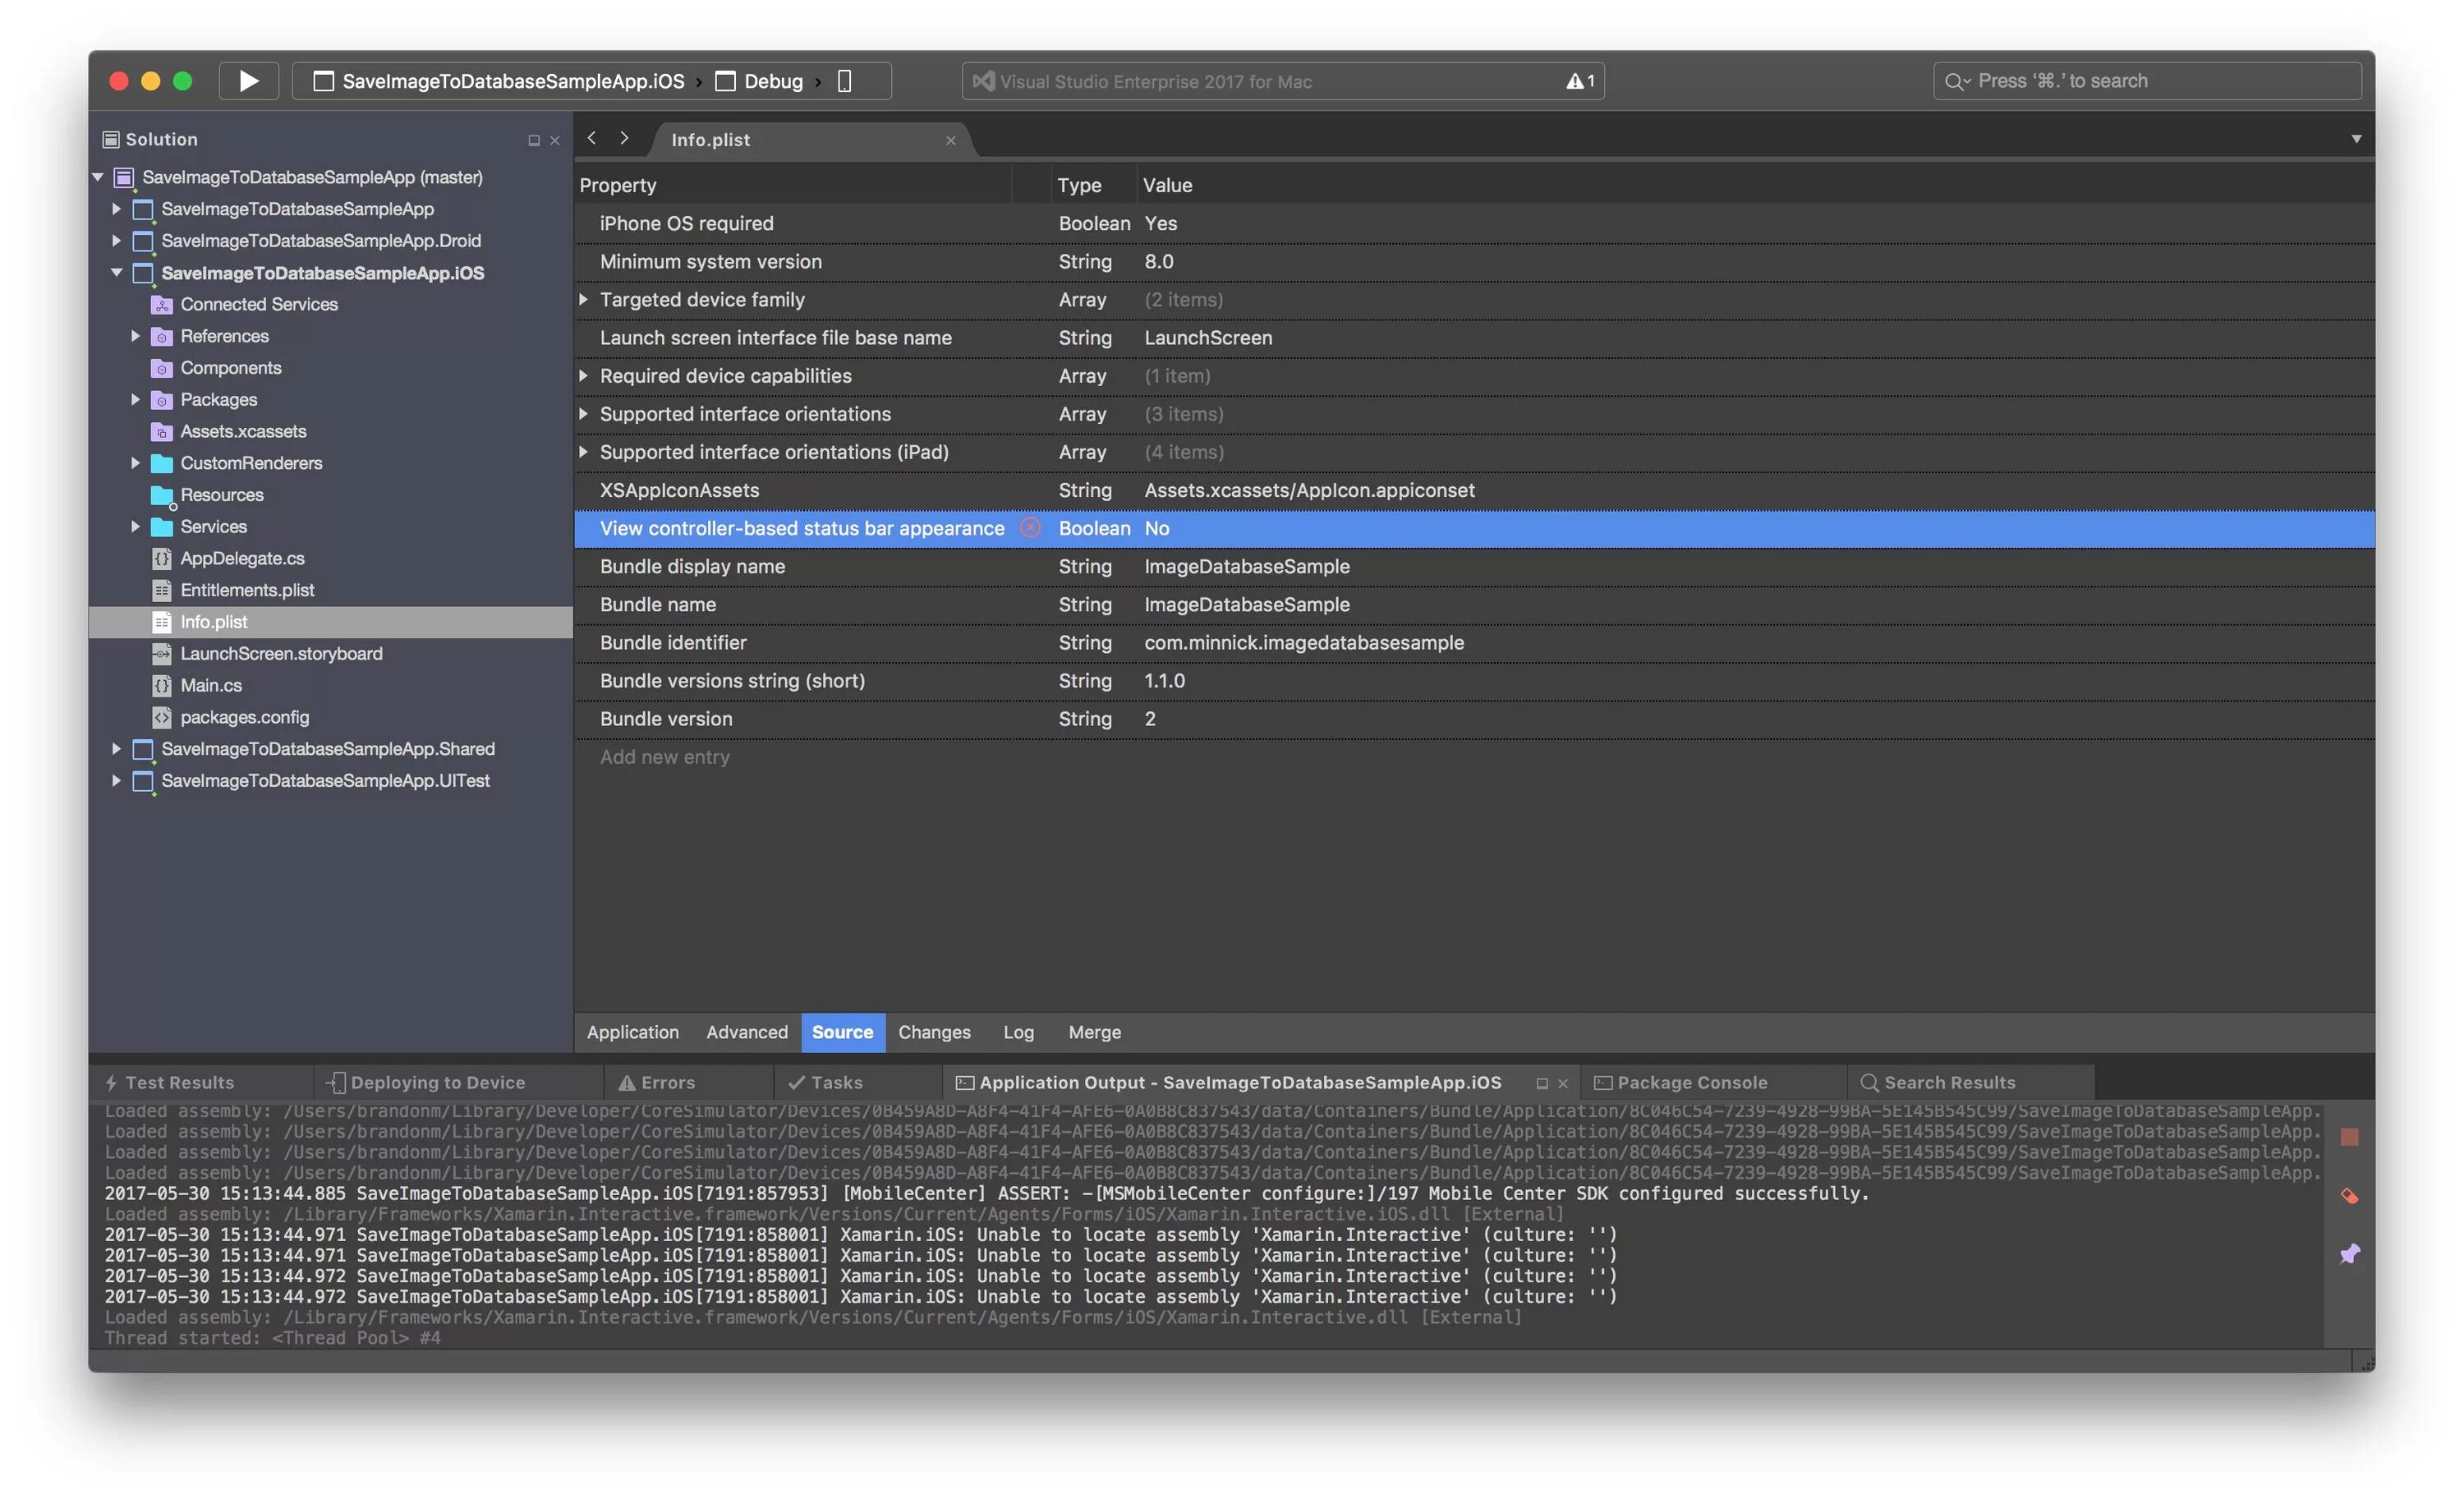Undock the Solution pad
The width and height of the screenshot is (2464, 1499).
click(x=534, y=140)
